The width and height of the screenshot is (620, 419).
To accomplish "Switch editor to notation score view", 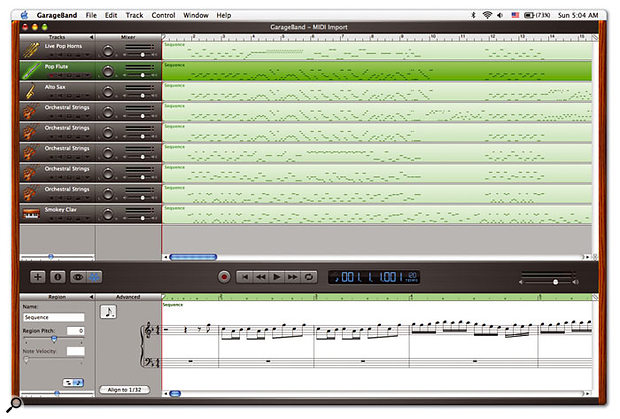I will [x=78, y=382].
